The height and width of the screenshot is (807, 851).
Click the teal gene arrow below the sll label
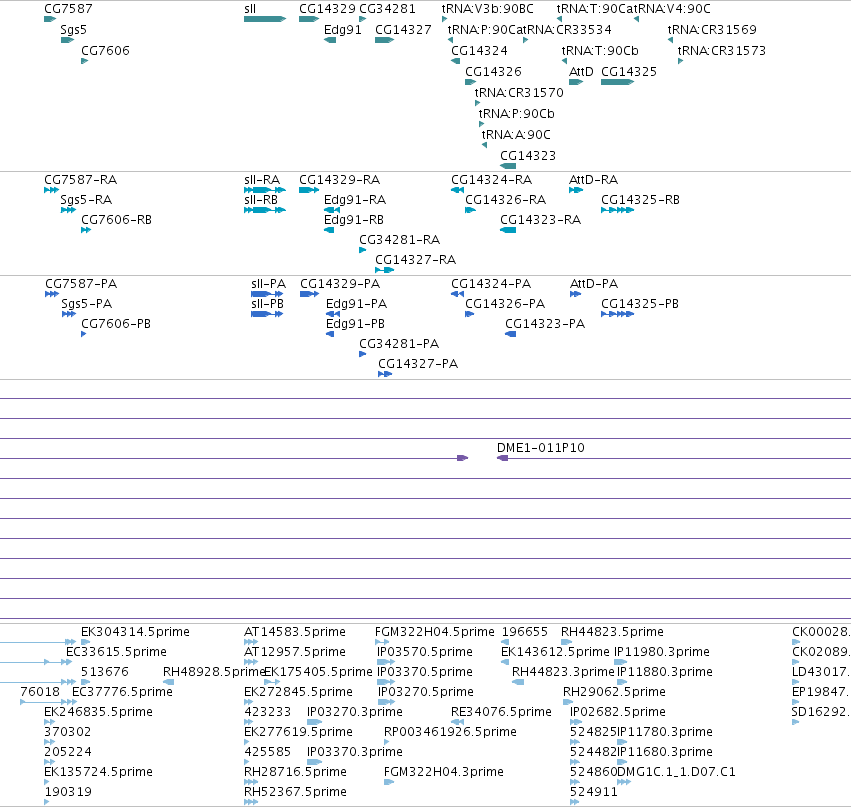(x=265, y=19)
